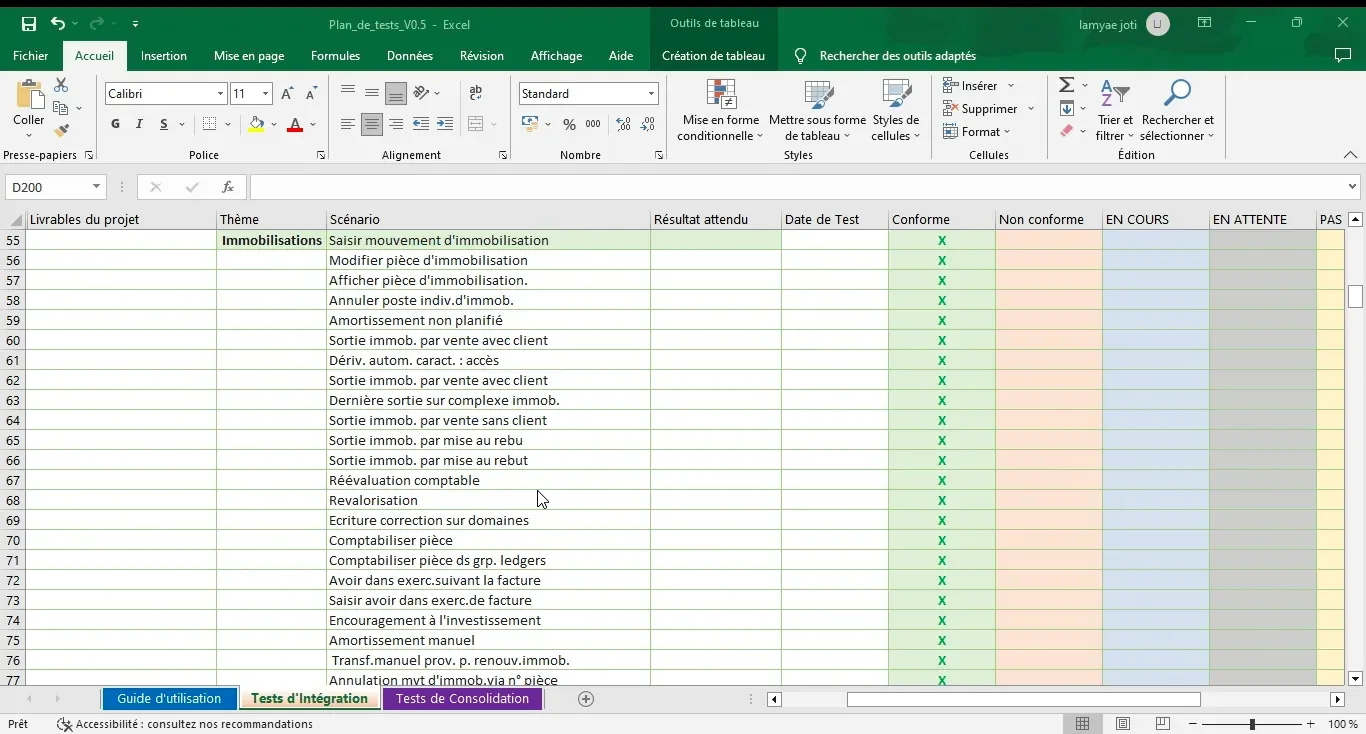Open the Formules ribbon tab
The width and height of the screenshot is (1366, 734).
click(335, 56)
